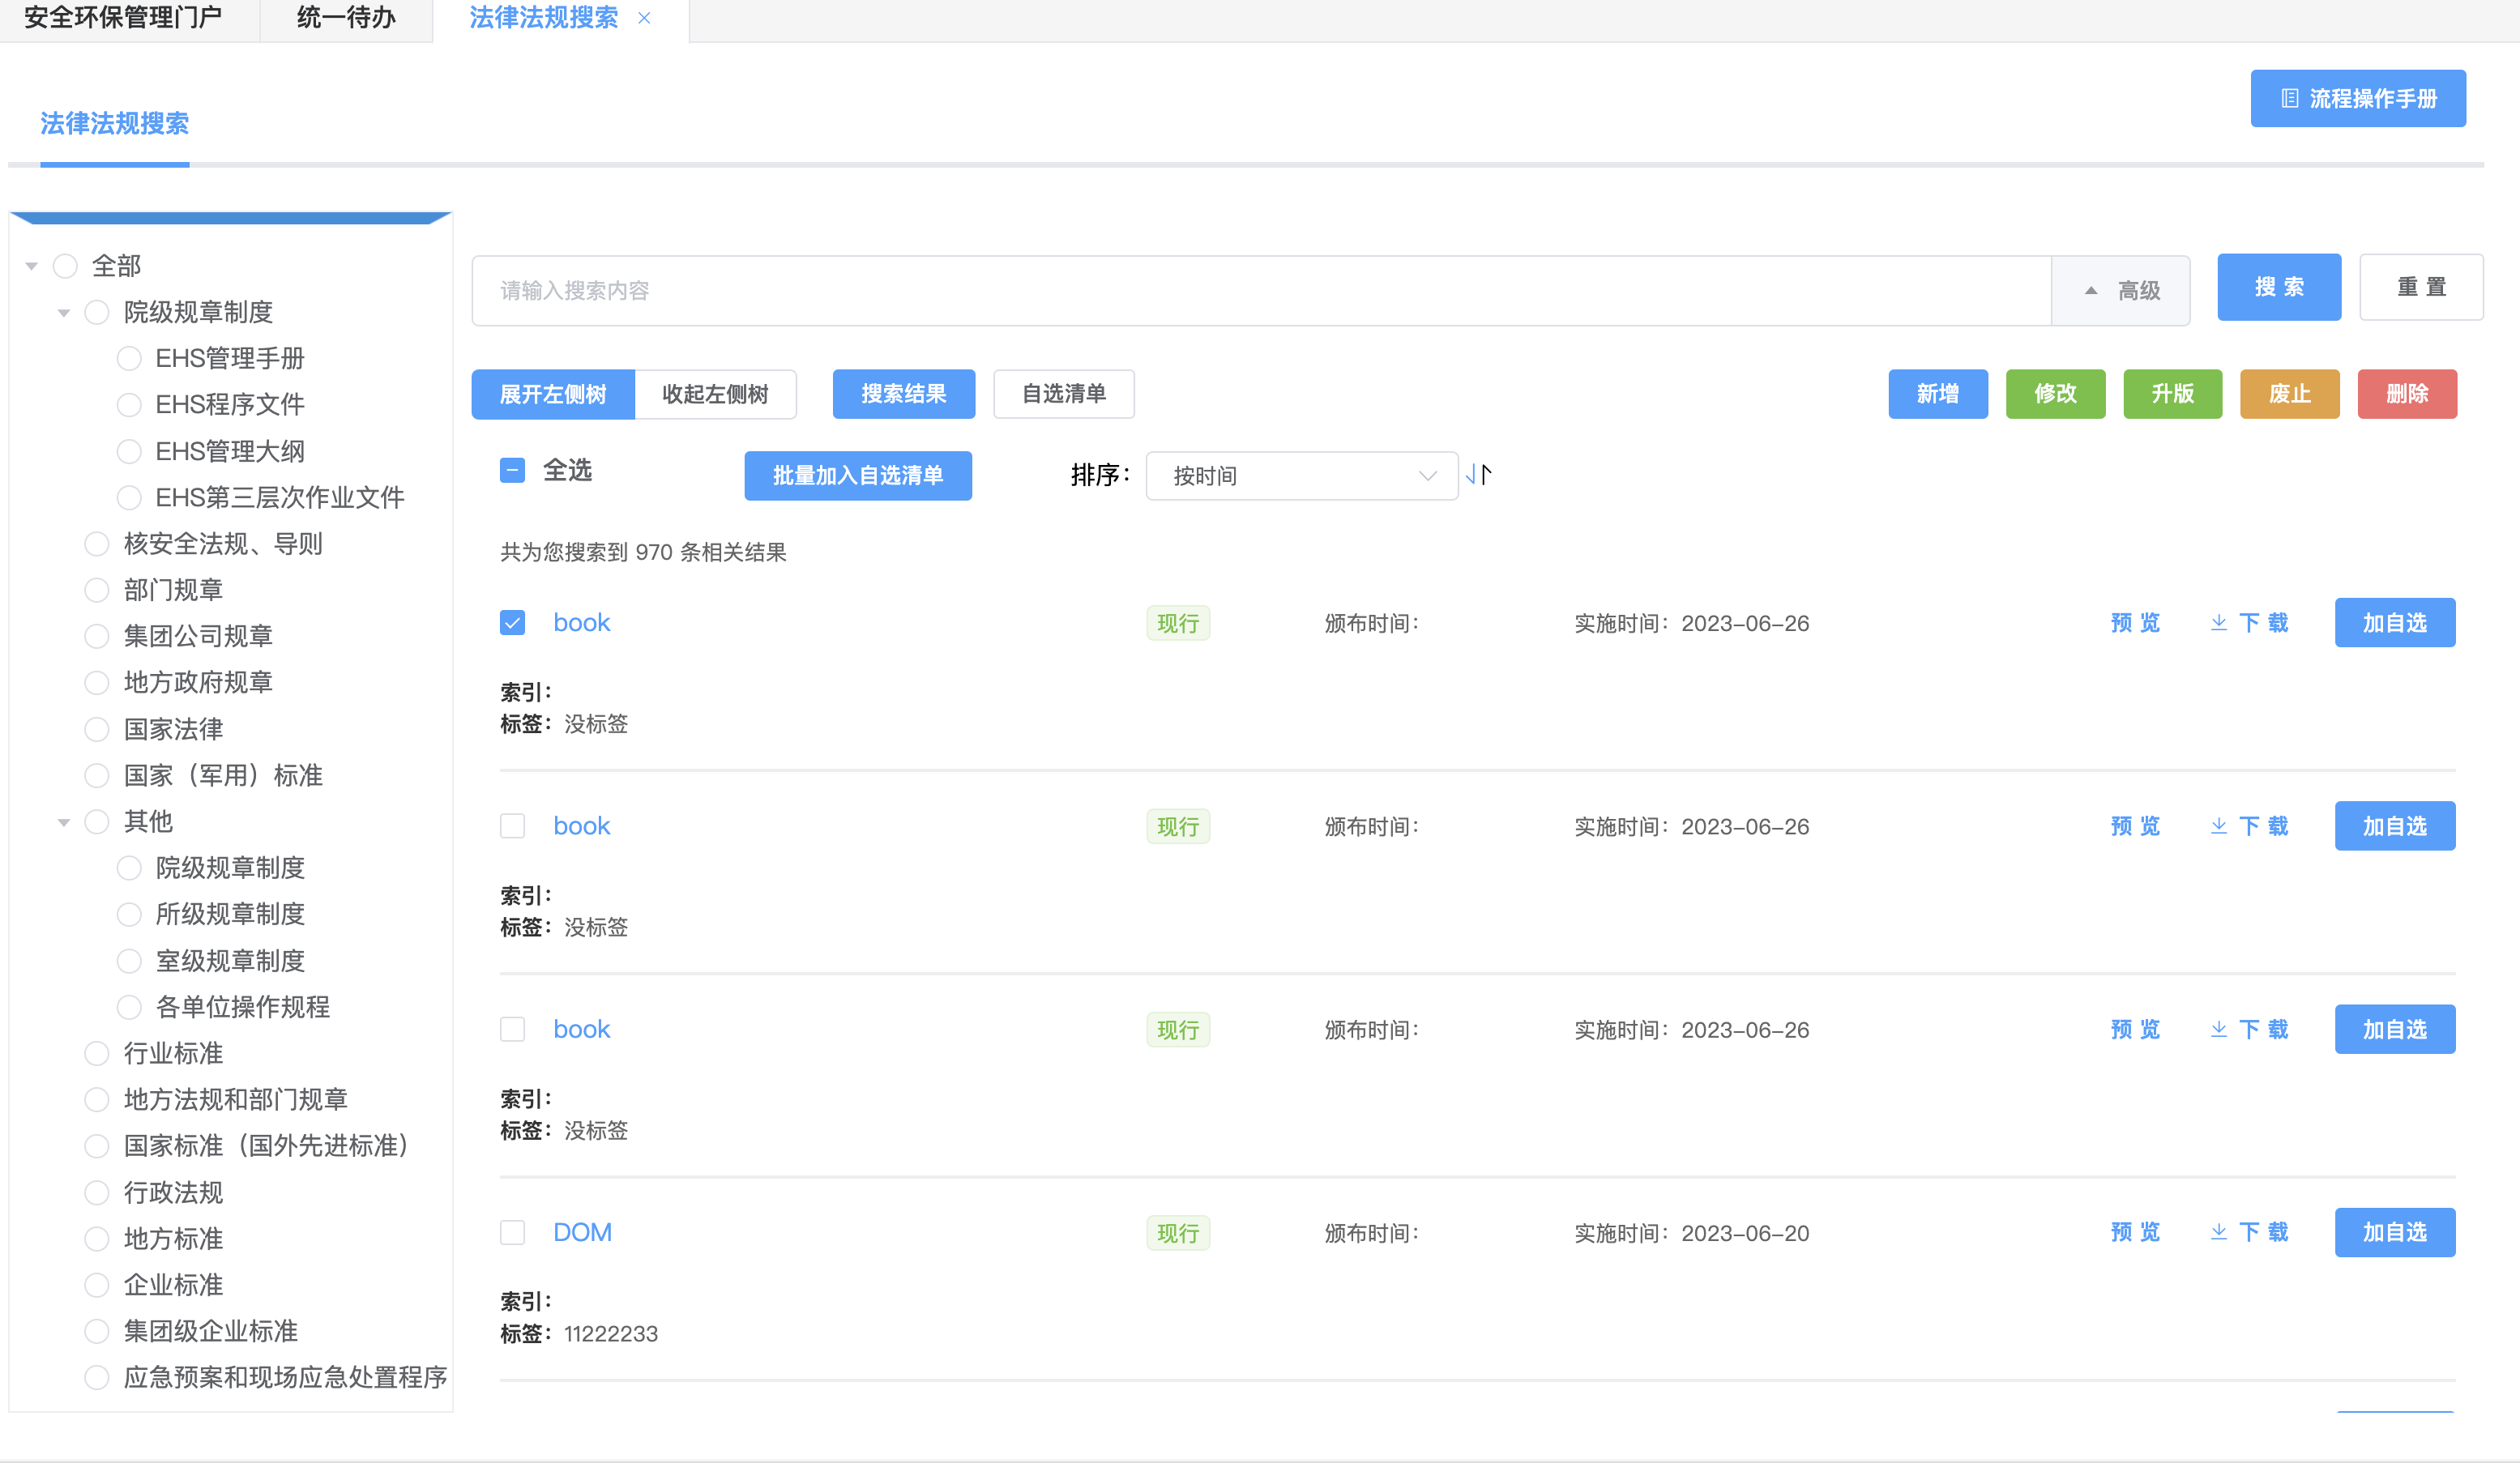Open the DOM result title link

tap(582, 1232)
